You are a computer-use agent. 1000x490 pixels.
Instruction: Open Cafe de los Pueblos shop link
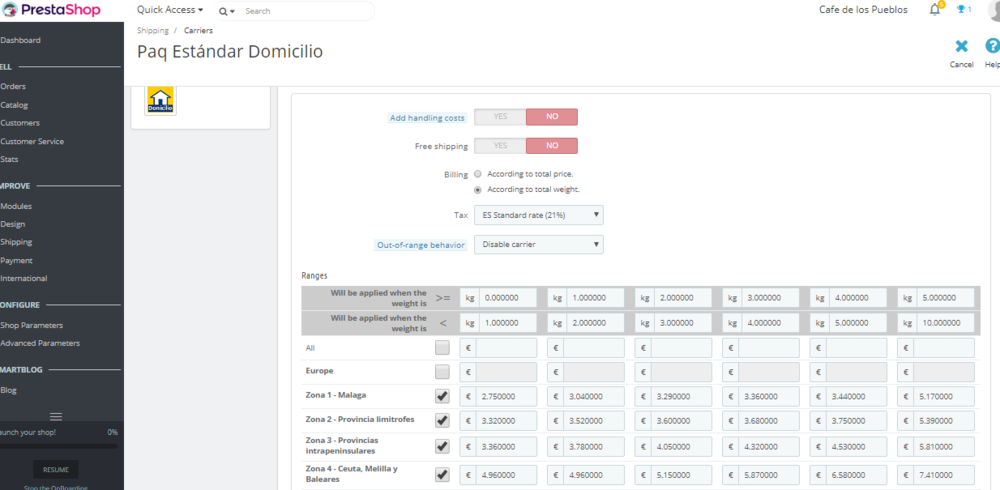click(x=863, y=10)
